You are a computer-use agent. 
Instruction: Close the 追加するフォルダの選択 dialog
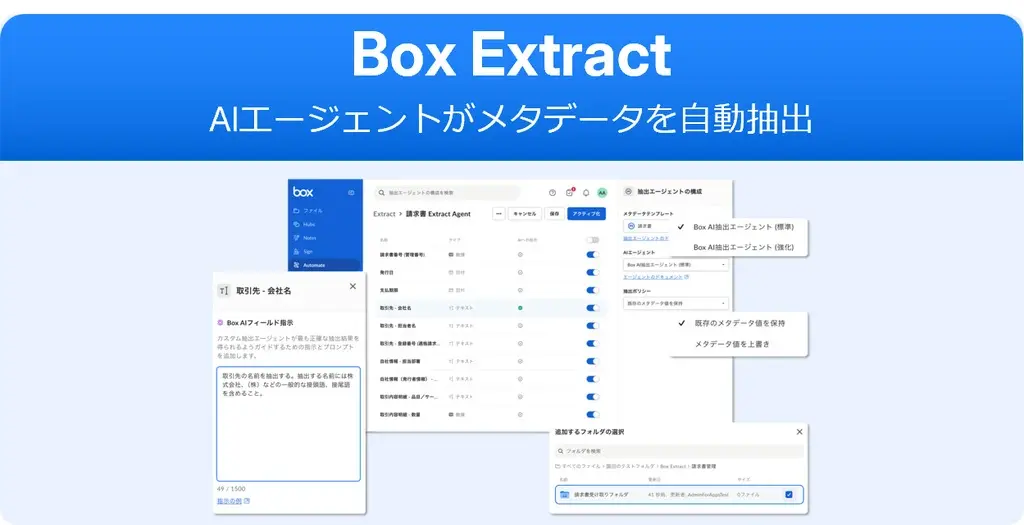point(799,432)
